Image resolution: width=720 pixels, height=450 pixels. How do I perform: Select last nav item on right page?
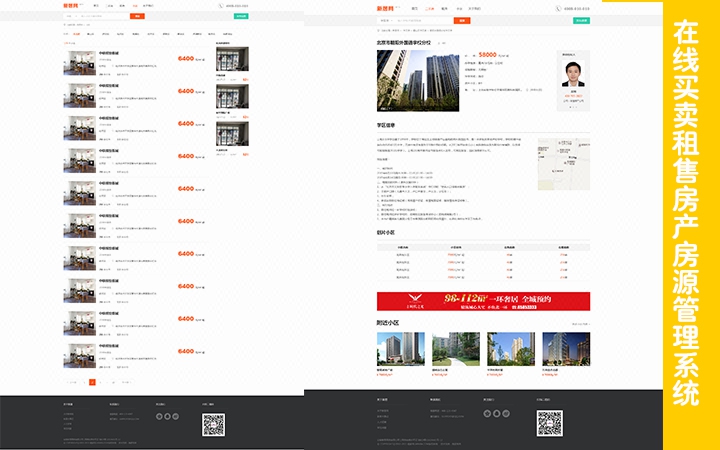(474, 9)
